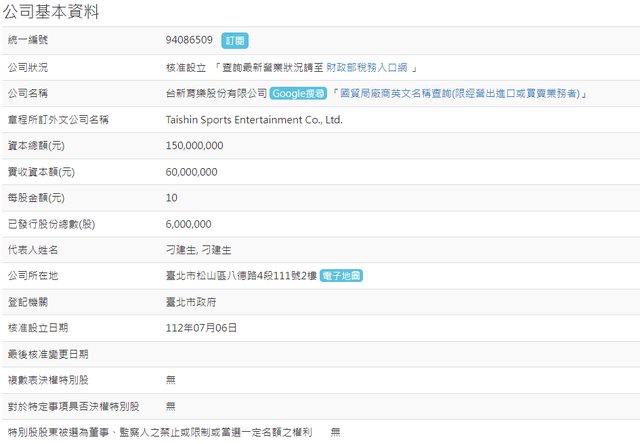This screenshot has width=640, height=444.
Task: Click the 核准設立 company status text
Action: point(187,67)
